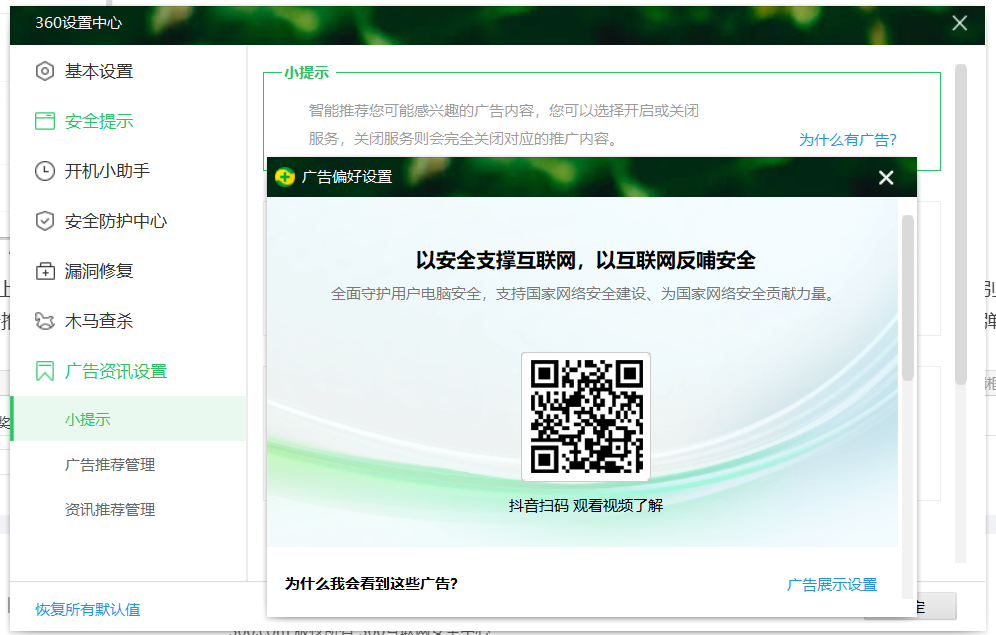Click the 木马查杀 horse icon

pos(44,321)
